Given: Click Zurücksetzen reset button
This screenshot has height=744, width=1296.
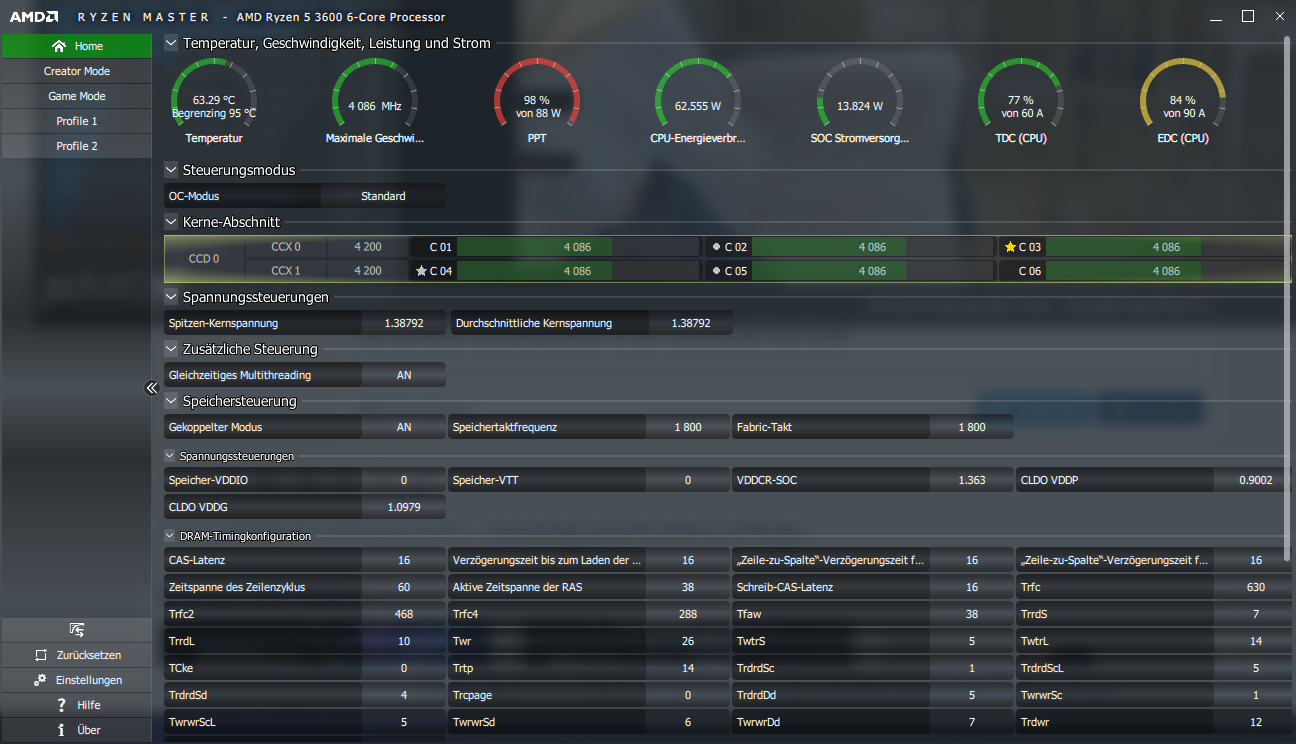Looking at the screenshot, I should (x=76, y=655).
